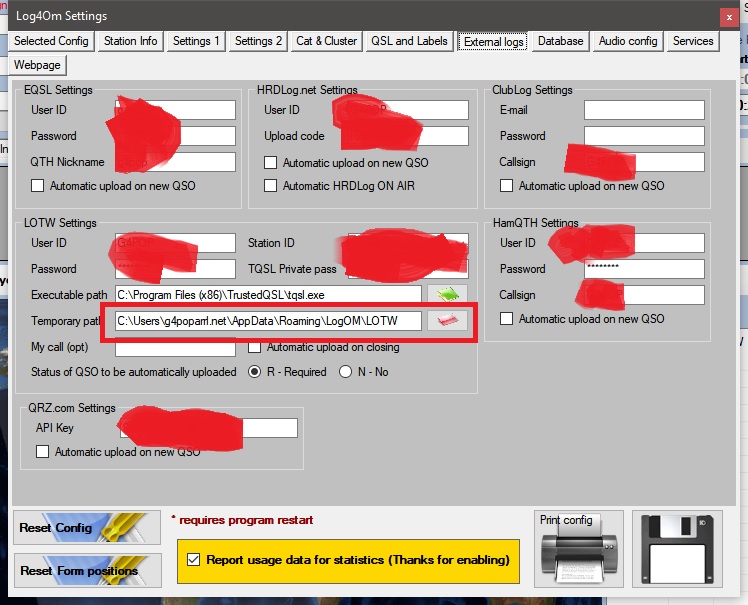Click the ClubLog Callsign field
748x605 pixels.
pos(644,162)
